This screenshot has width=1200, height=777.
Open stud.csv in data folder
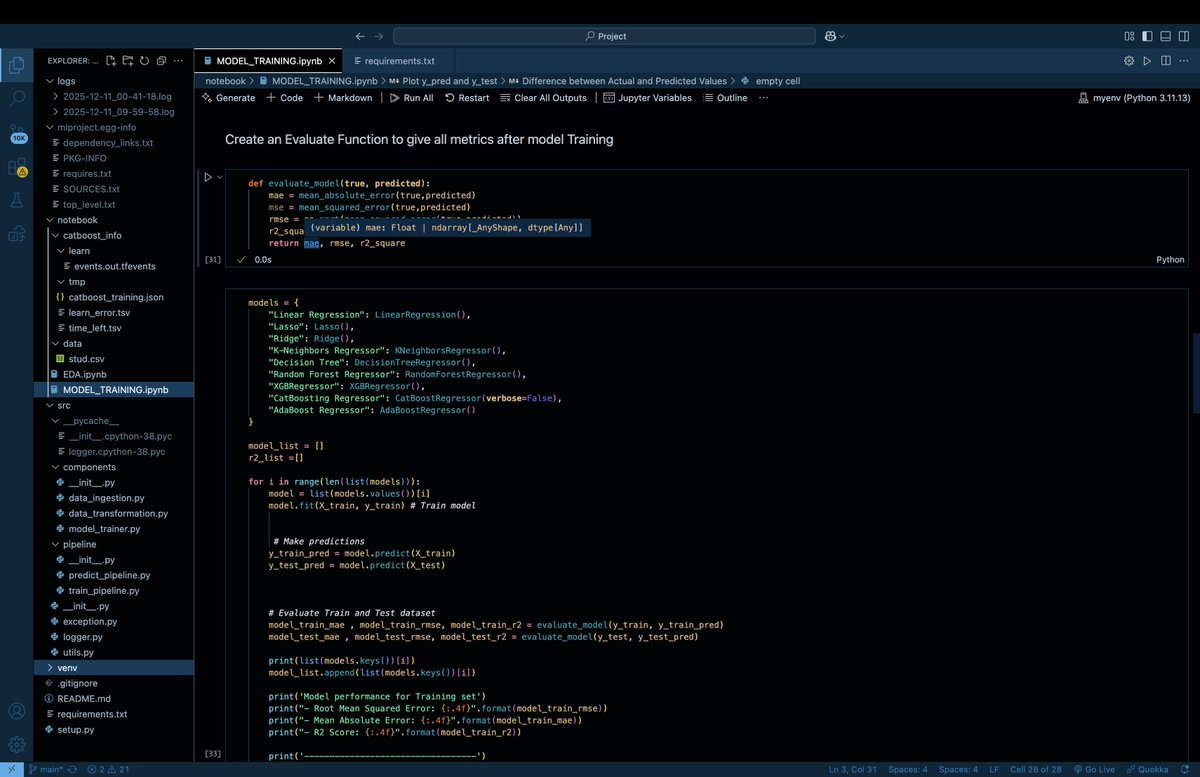point(112,359)
